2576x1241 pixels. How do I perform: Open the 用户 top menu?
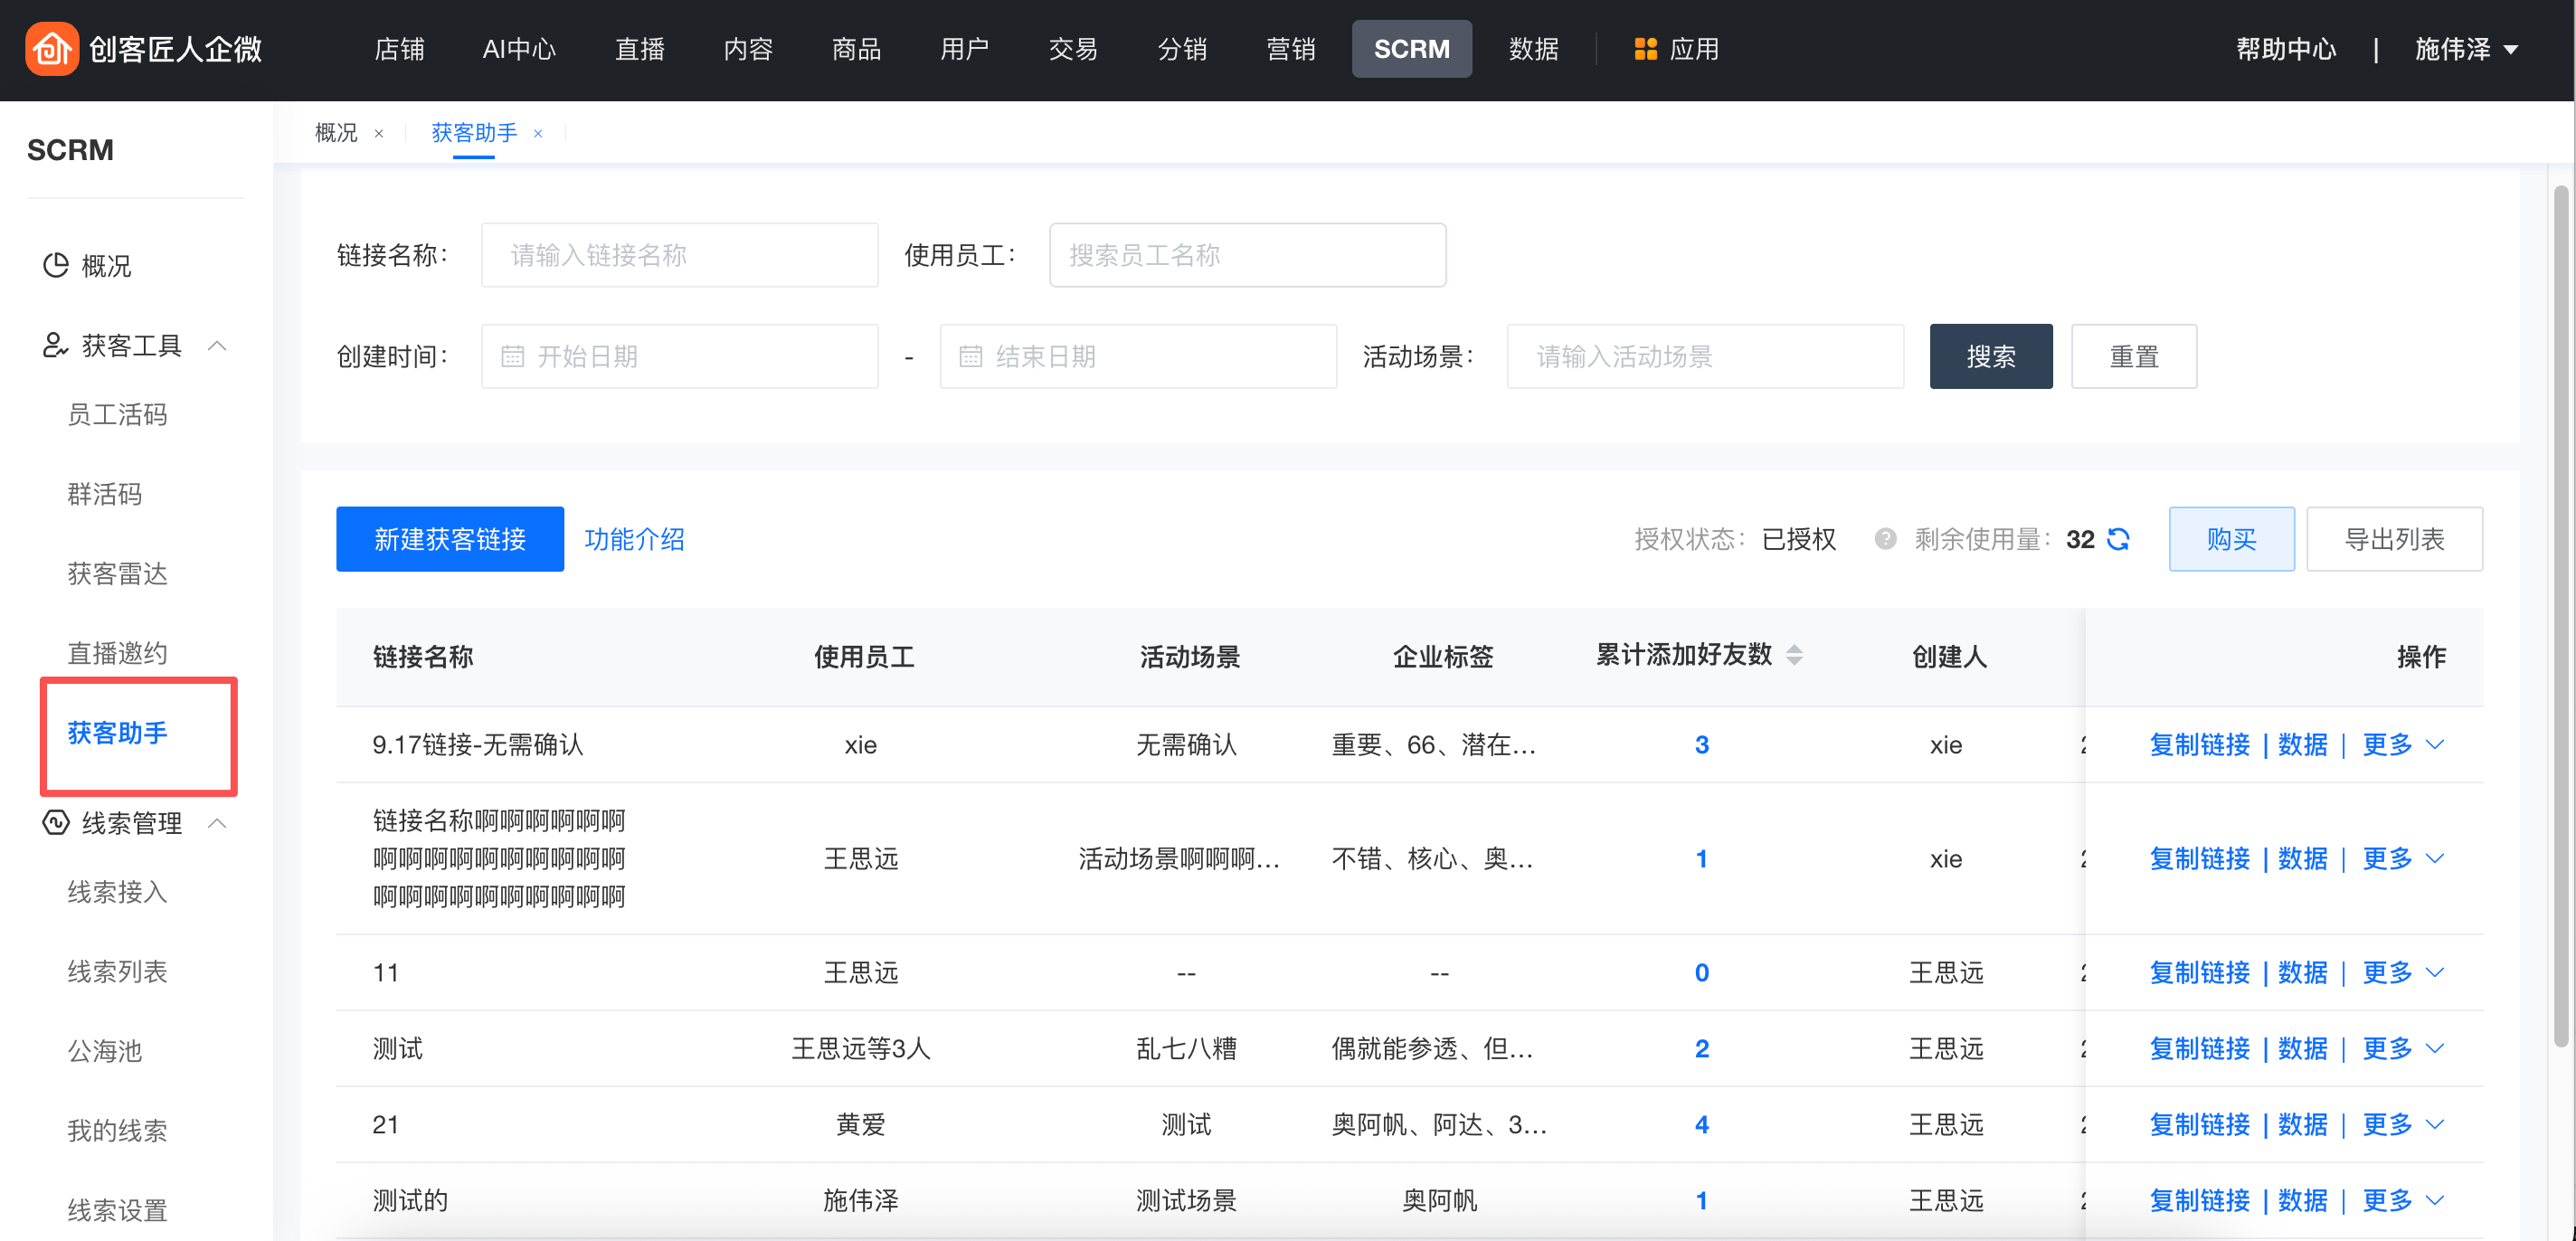tap(965, 49)
